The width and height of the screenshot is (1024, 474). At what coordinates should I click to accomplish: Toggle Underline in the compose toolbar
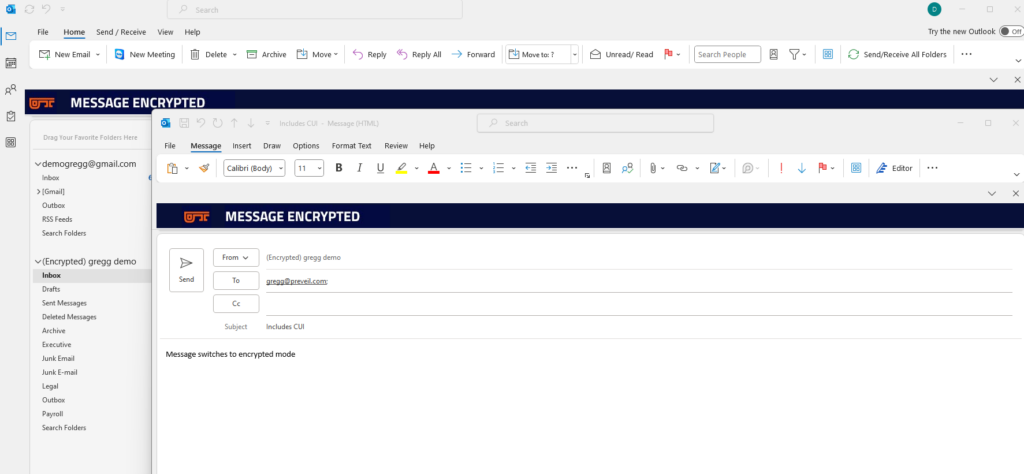(380, 168)
